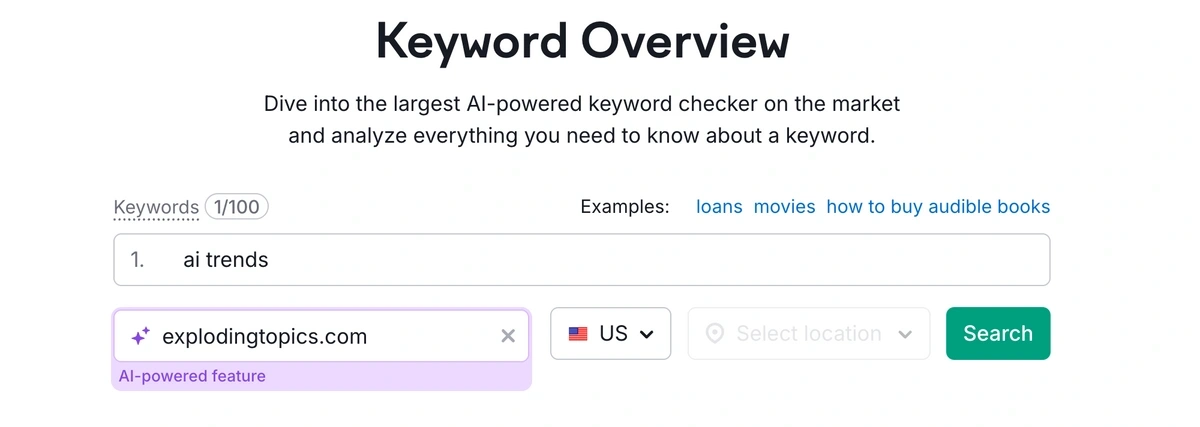
Task: Expand the US country chevron arrow
Action: tap(646, 334)
